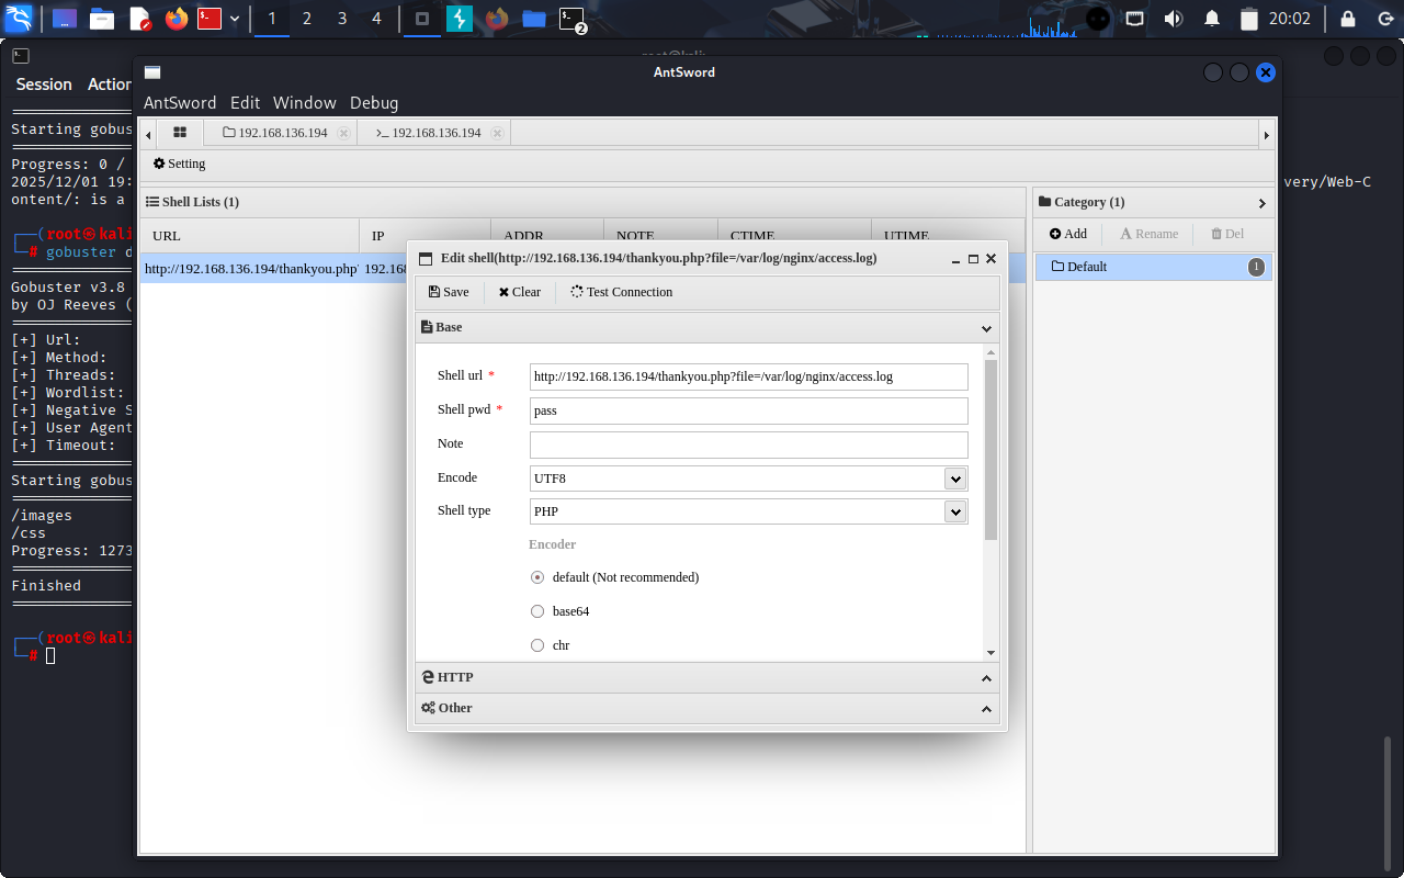The height and width of the screenshot is (878, 1404).
Task: Click the dialog scrollbar down arrow
Action: (x=991, y=653)
